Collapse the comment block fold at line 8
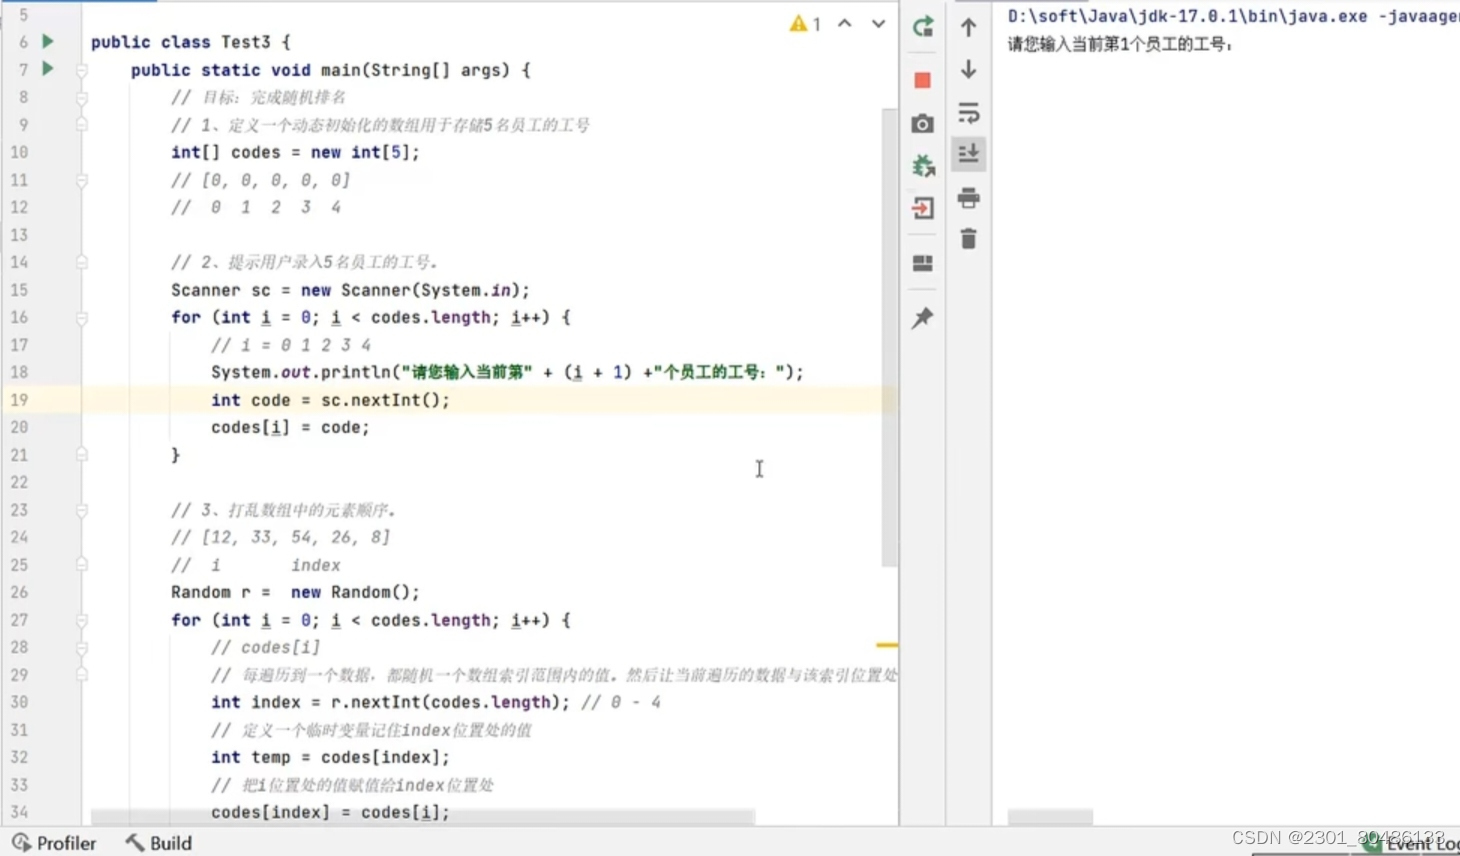Image resolution: width=1460 pixels, height=856 pixels. click(x=82, y=97)
